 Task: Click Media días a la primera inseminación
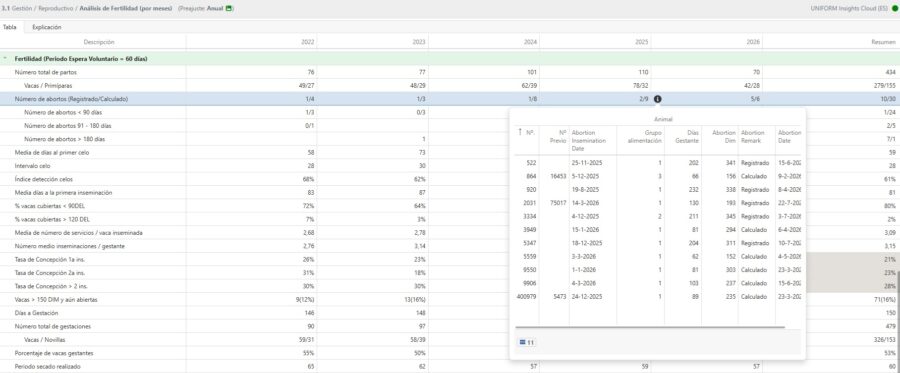point(63,192)
